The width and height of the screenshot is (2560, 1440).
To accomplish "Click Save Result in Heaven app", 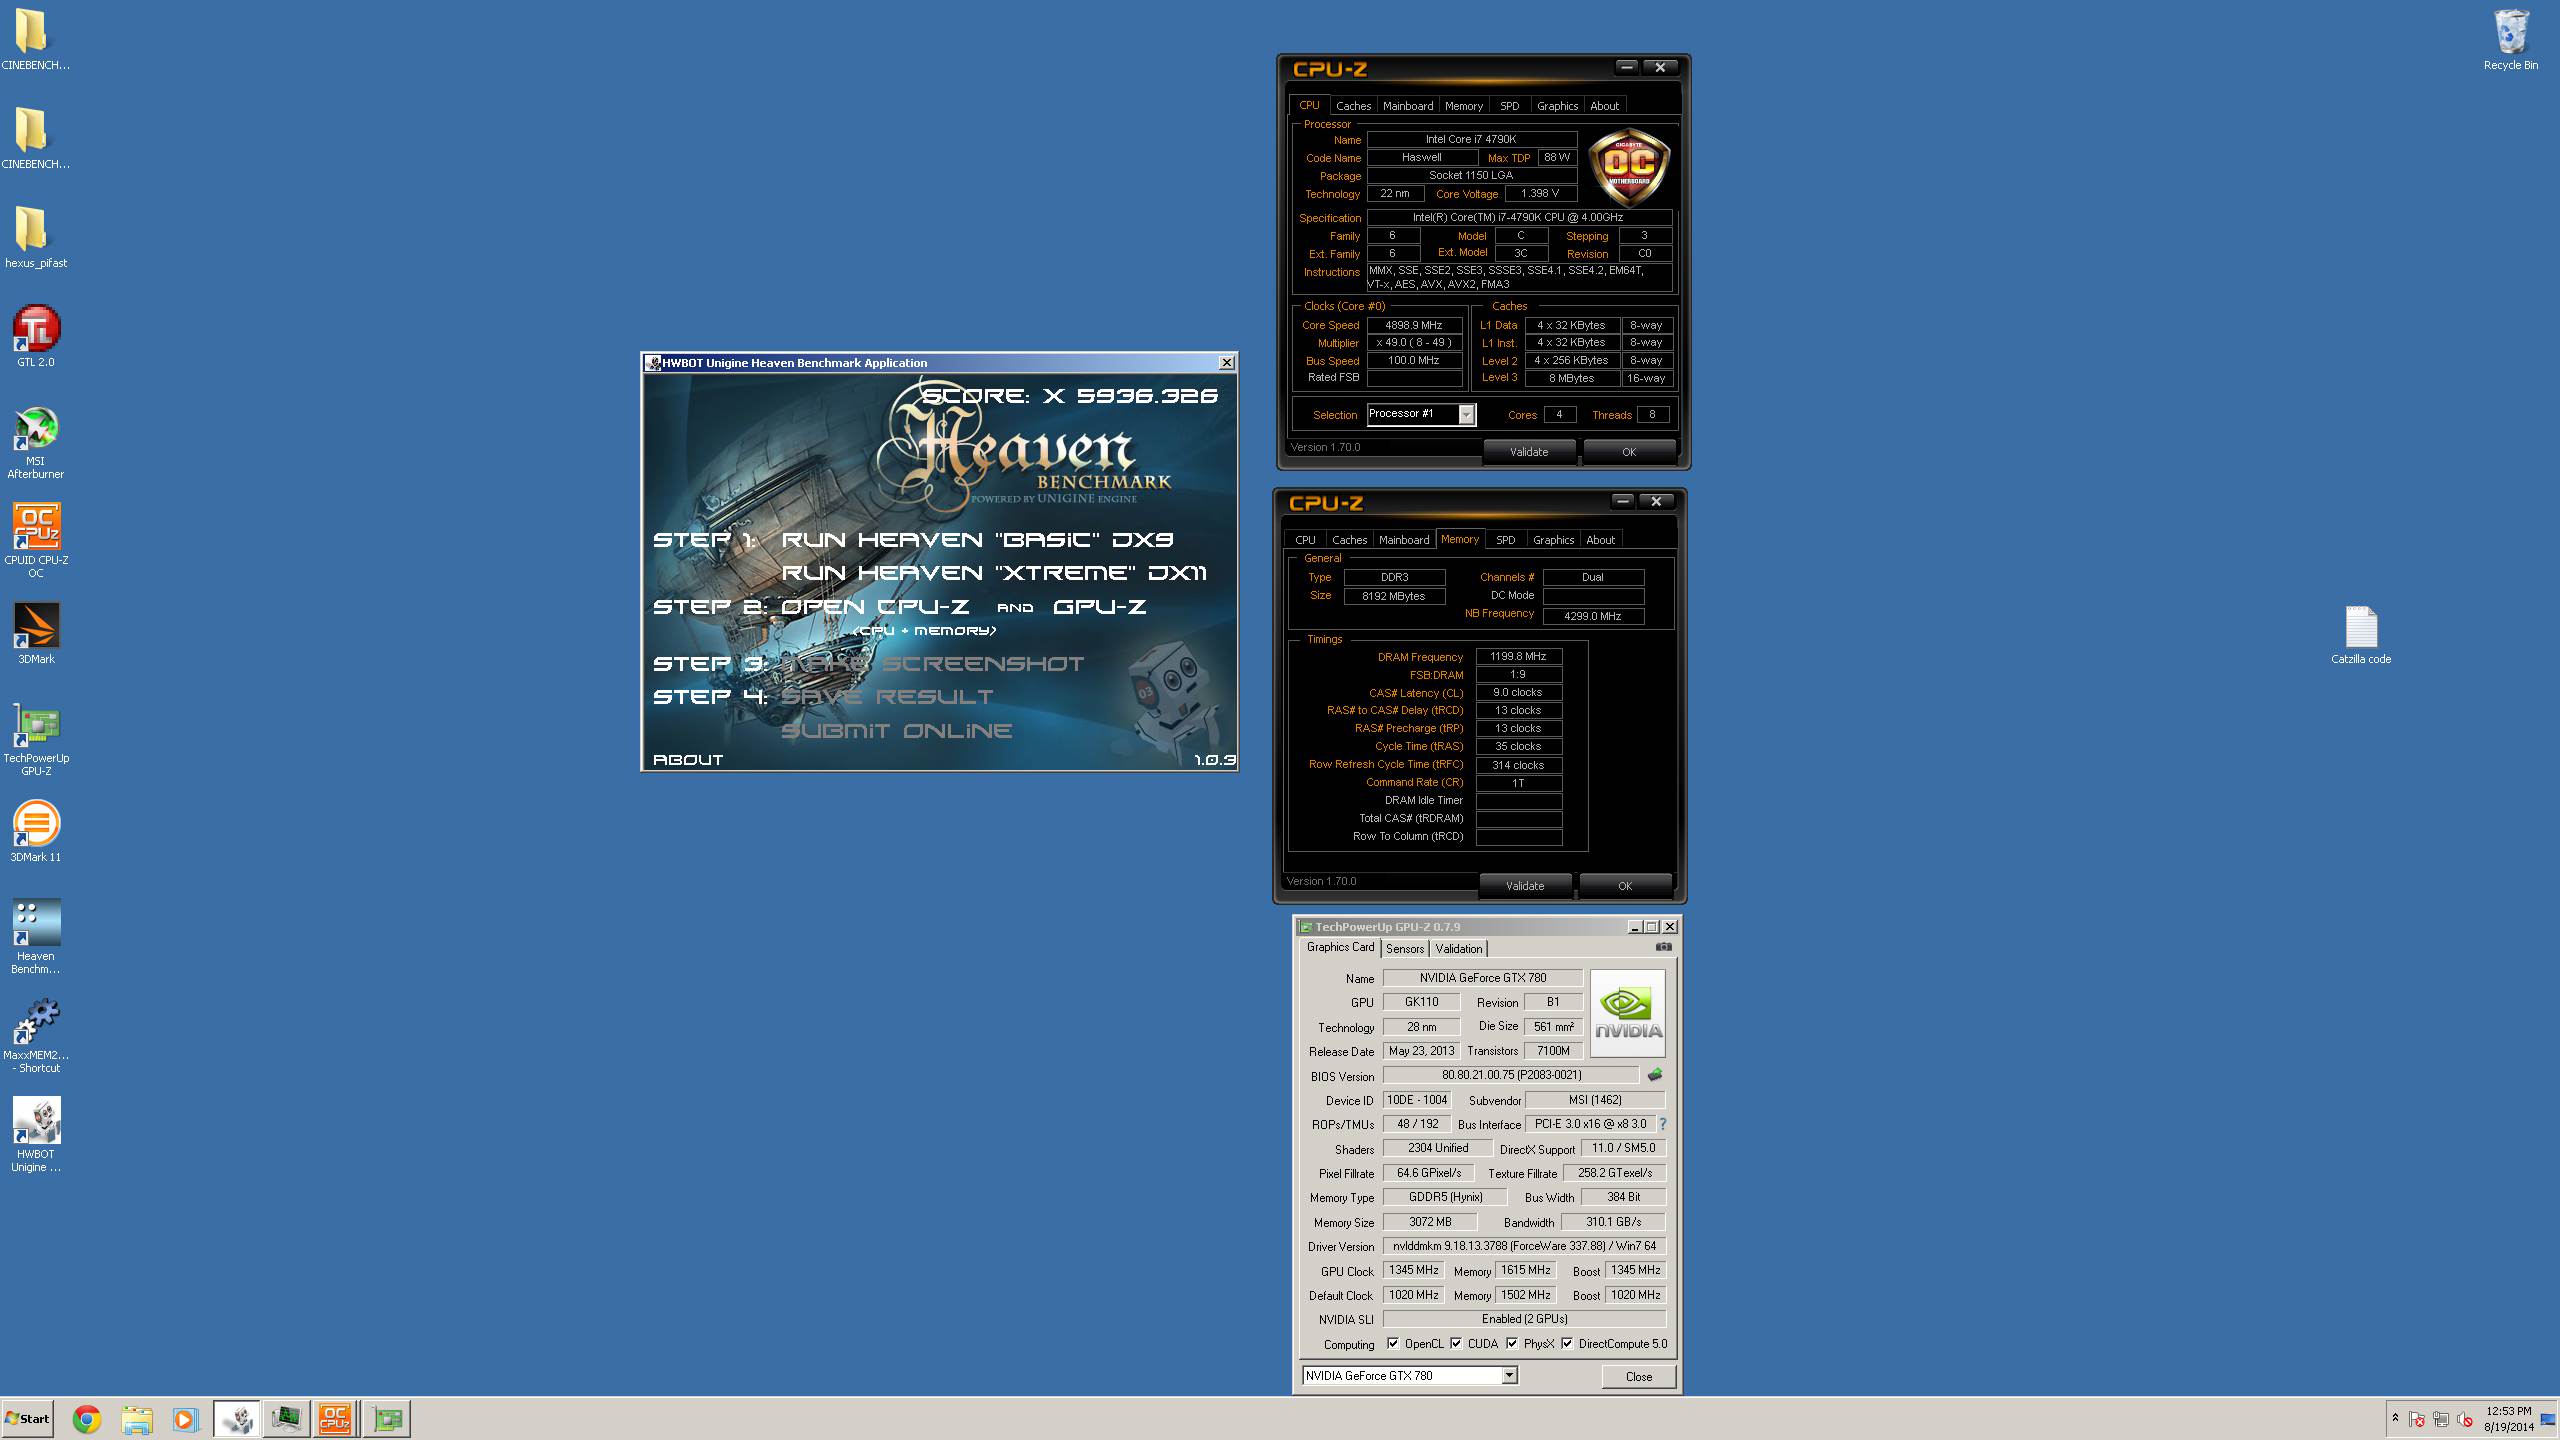I will coord(887,697).
